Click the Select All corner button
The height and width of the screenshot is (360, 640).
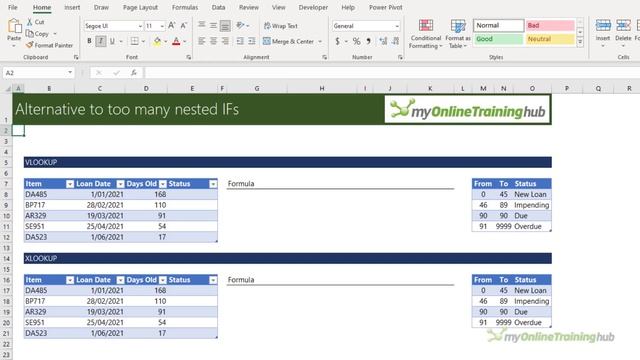point(7,88)
